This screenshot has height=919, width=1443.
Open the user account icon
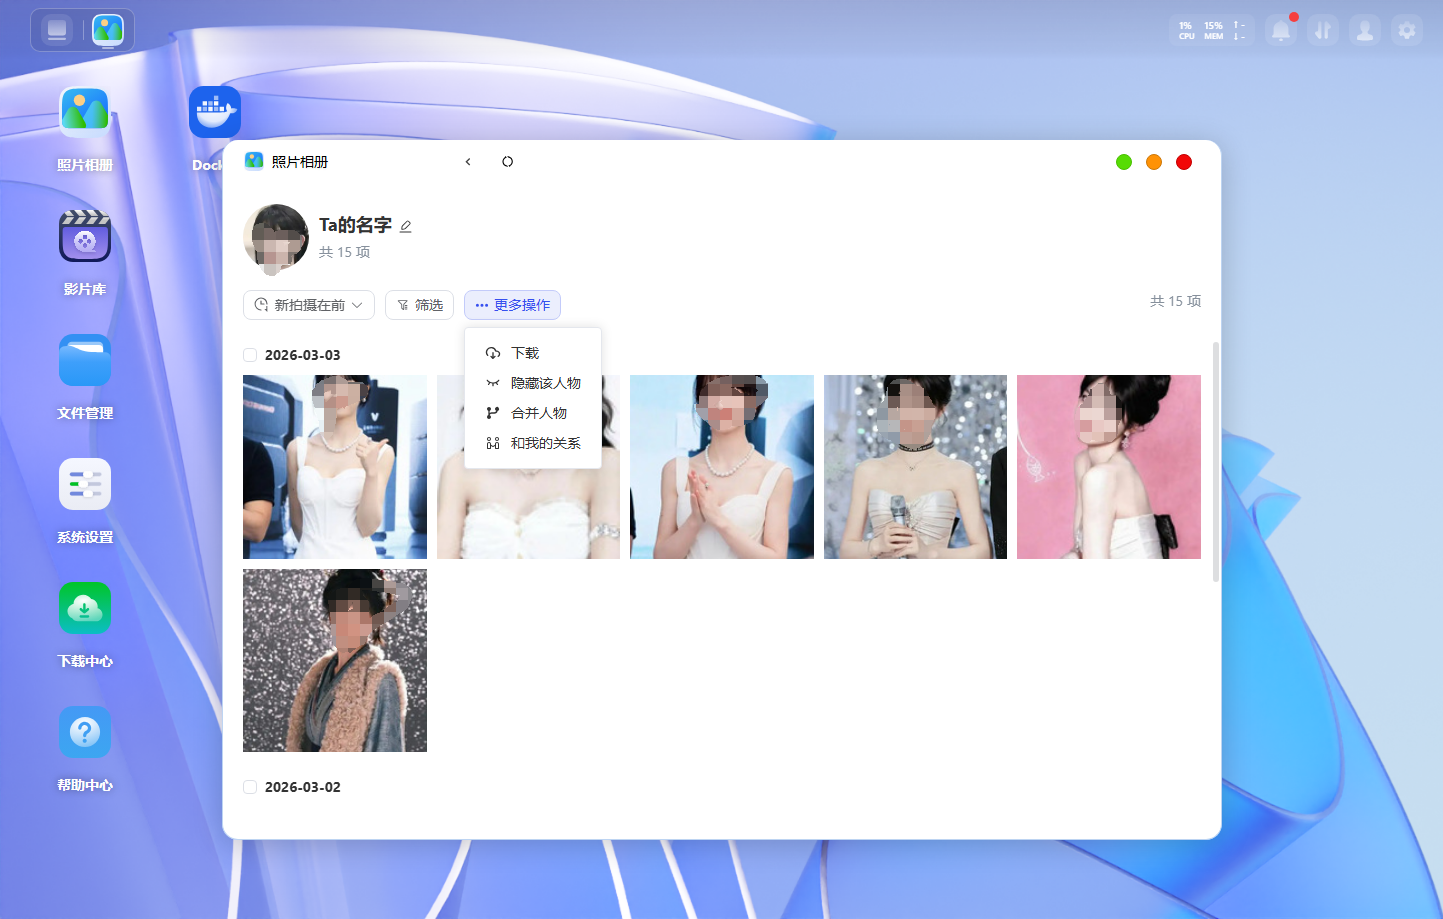tap(1365, 30)
